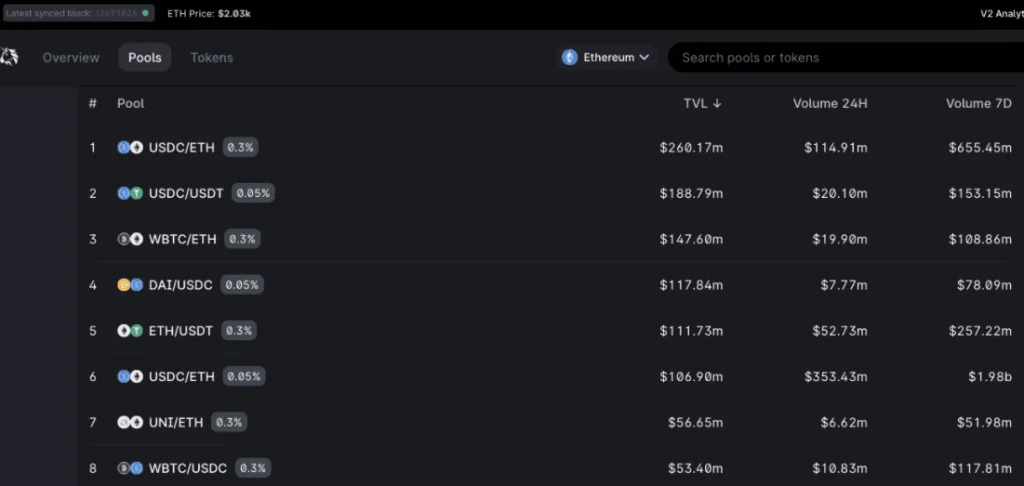The image size is (1024, 486).
Task: Sort by Volume 24H header
Action: pyautogui.click(x=830, y=103)
